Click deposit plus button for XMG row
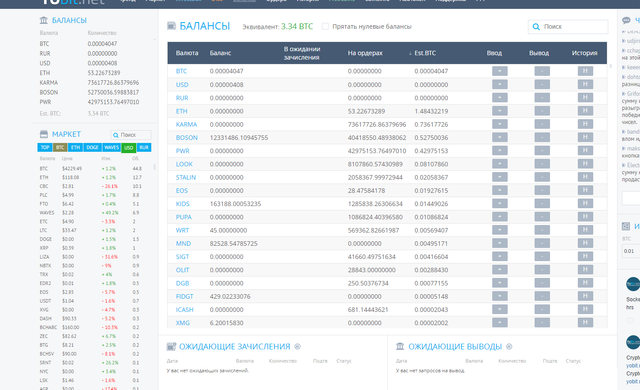The image size is (640, 390). click(500, 323)
